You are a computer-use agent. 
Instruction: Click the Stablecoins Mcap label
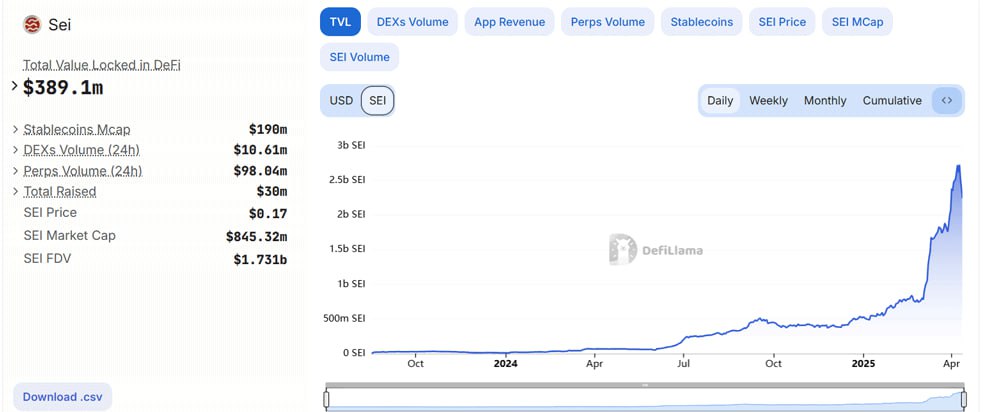[x=77, y=130]
